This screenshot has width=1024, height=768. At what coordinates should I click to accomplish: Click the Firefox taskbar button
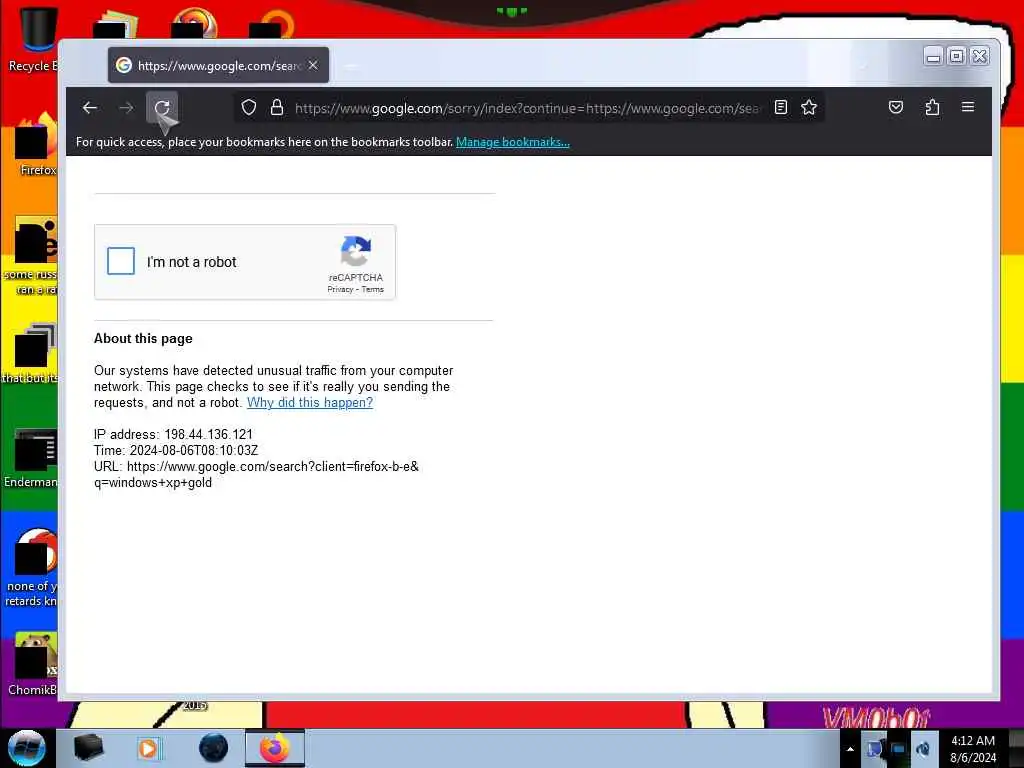coord(275,748)
